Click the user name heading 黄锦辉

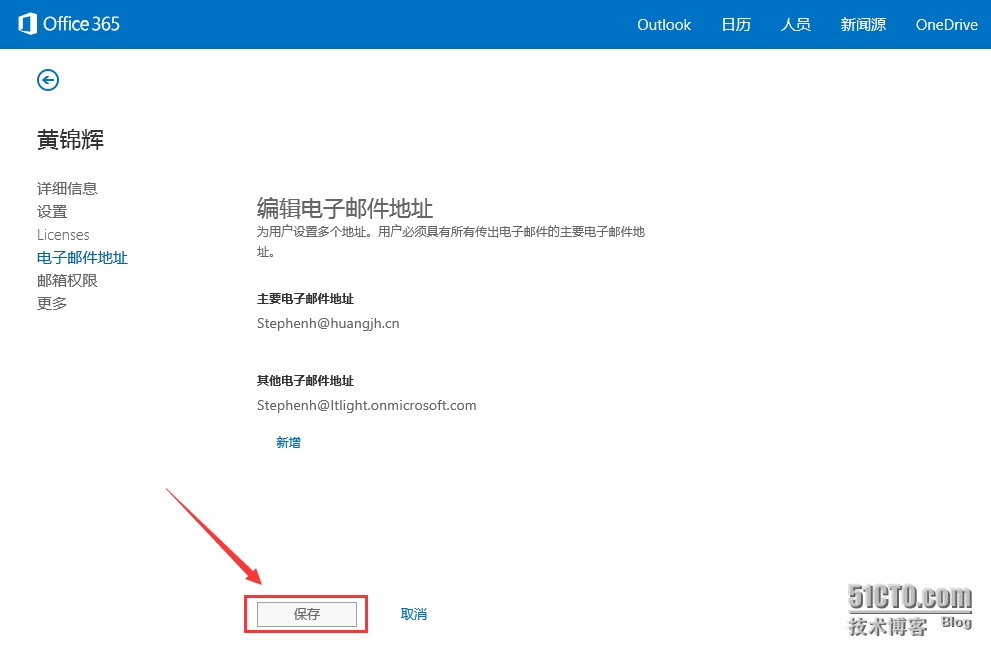pyautogui.click(x=70, y=140)
